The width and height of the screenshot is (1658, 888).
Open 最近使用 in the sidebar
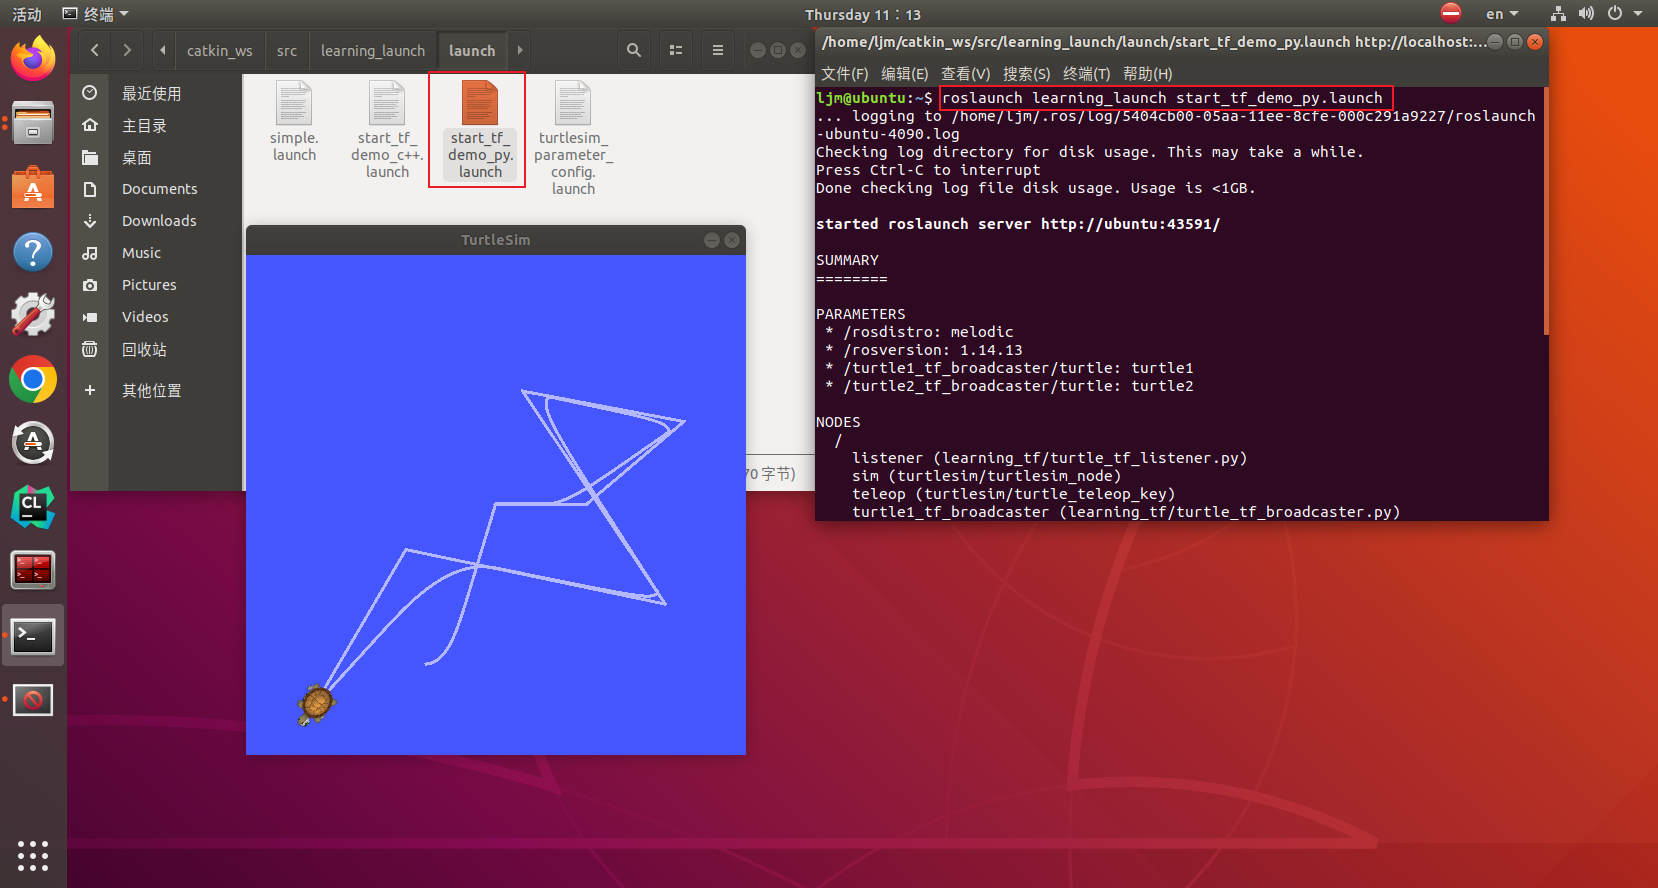[152, 93]
